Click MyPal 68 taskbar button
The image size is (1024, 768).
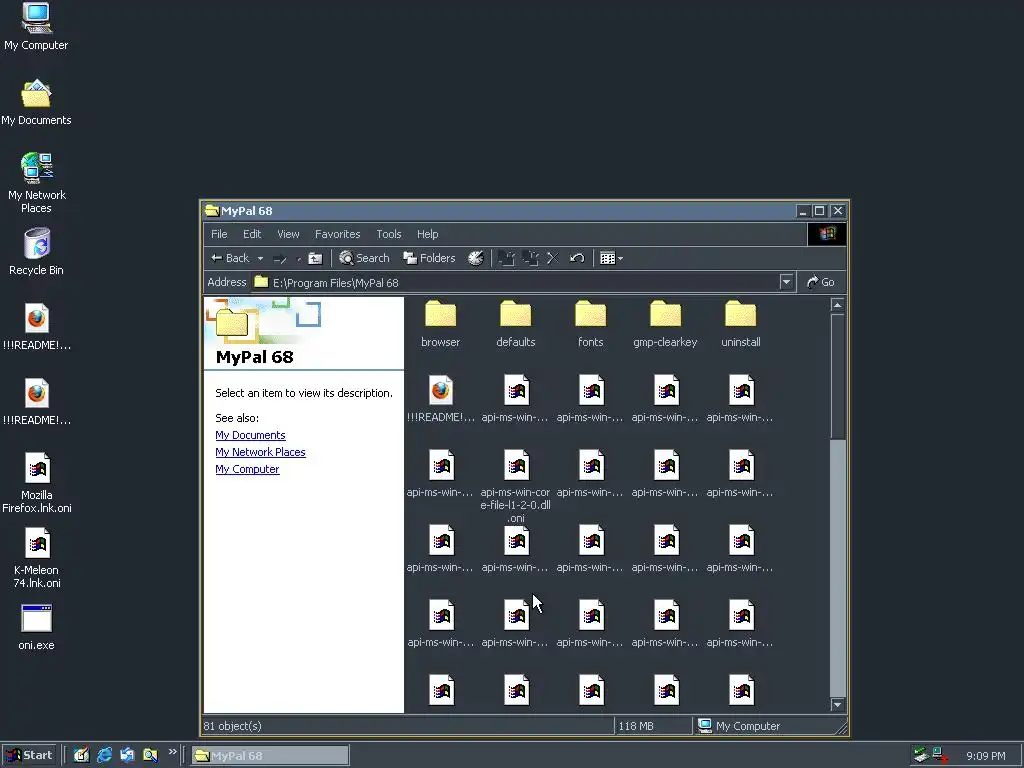(270, 756)
